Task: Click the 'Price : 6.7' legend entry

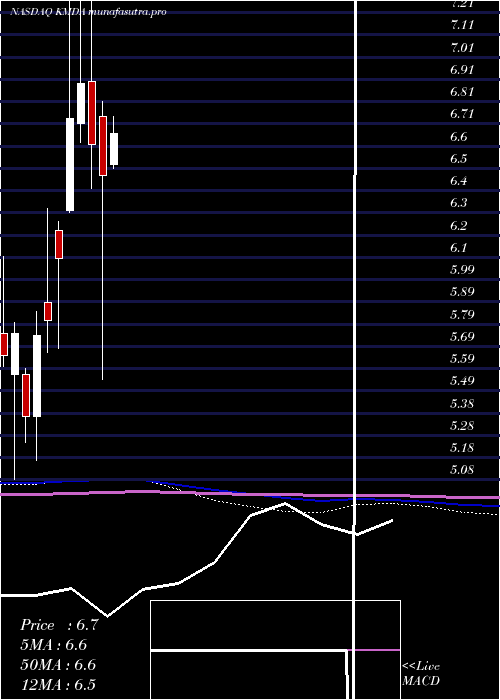Action: tap(59, 625)
